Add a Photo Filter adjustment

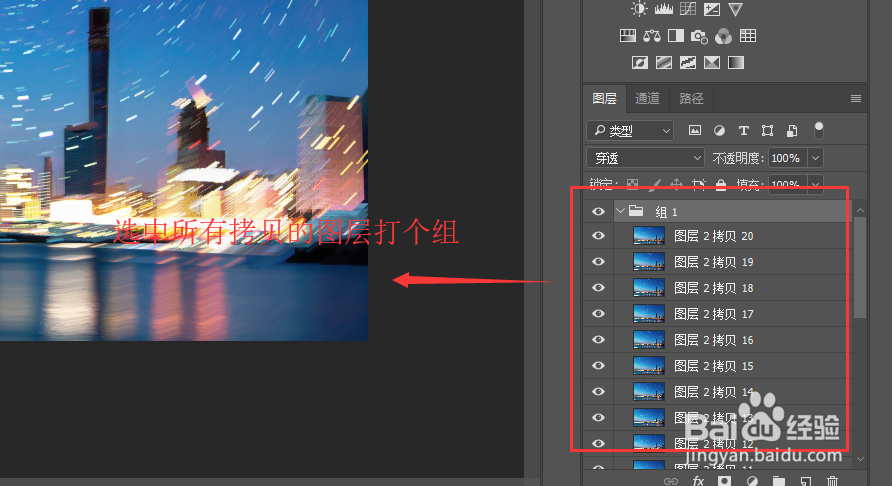click(x=699, y=36)
